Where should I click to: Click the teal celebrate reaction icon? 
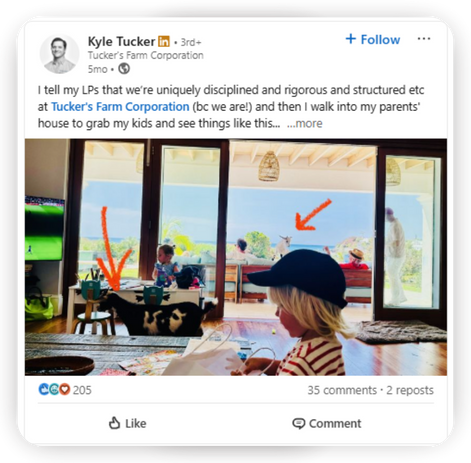coord(54,389)
